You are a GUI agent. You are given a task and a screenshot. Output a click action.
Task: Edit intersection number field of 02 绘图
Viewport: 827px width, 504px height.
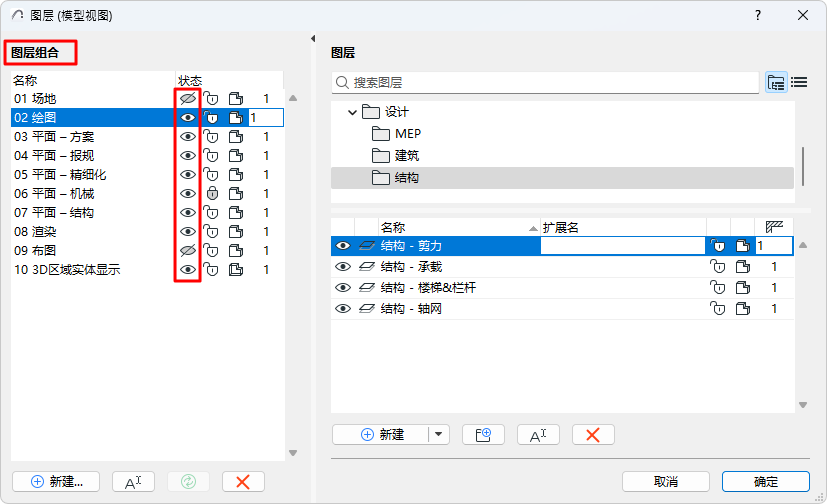266,118
